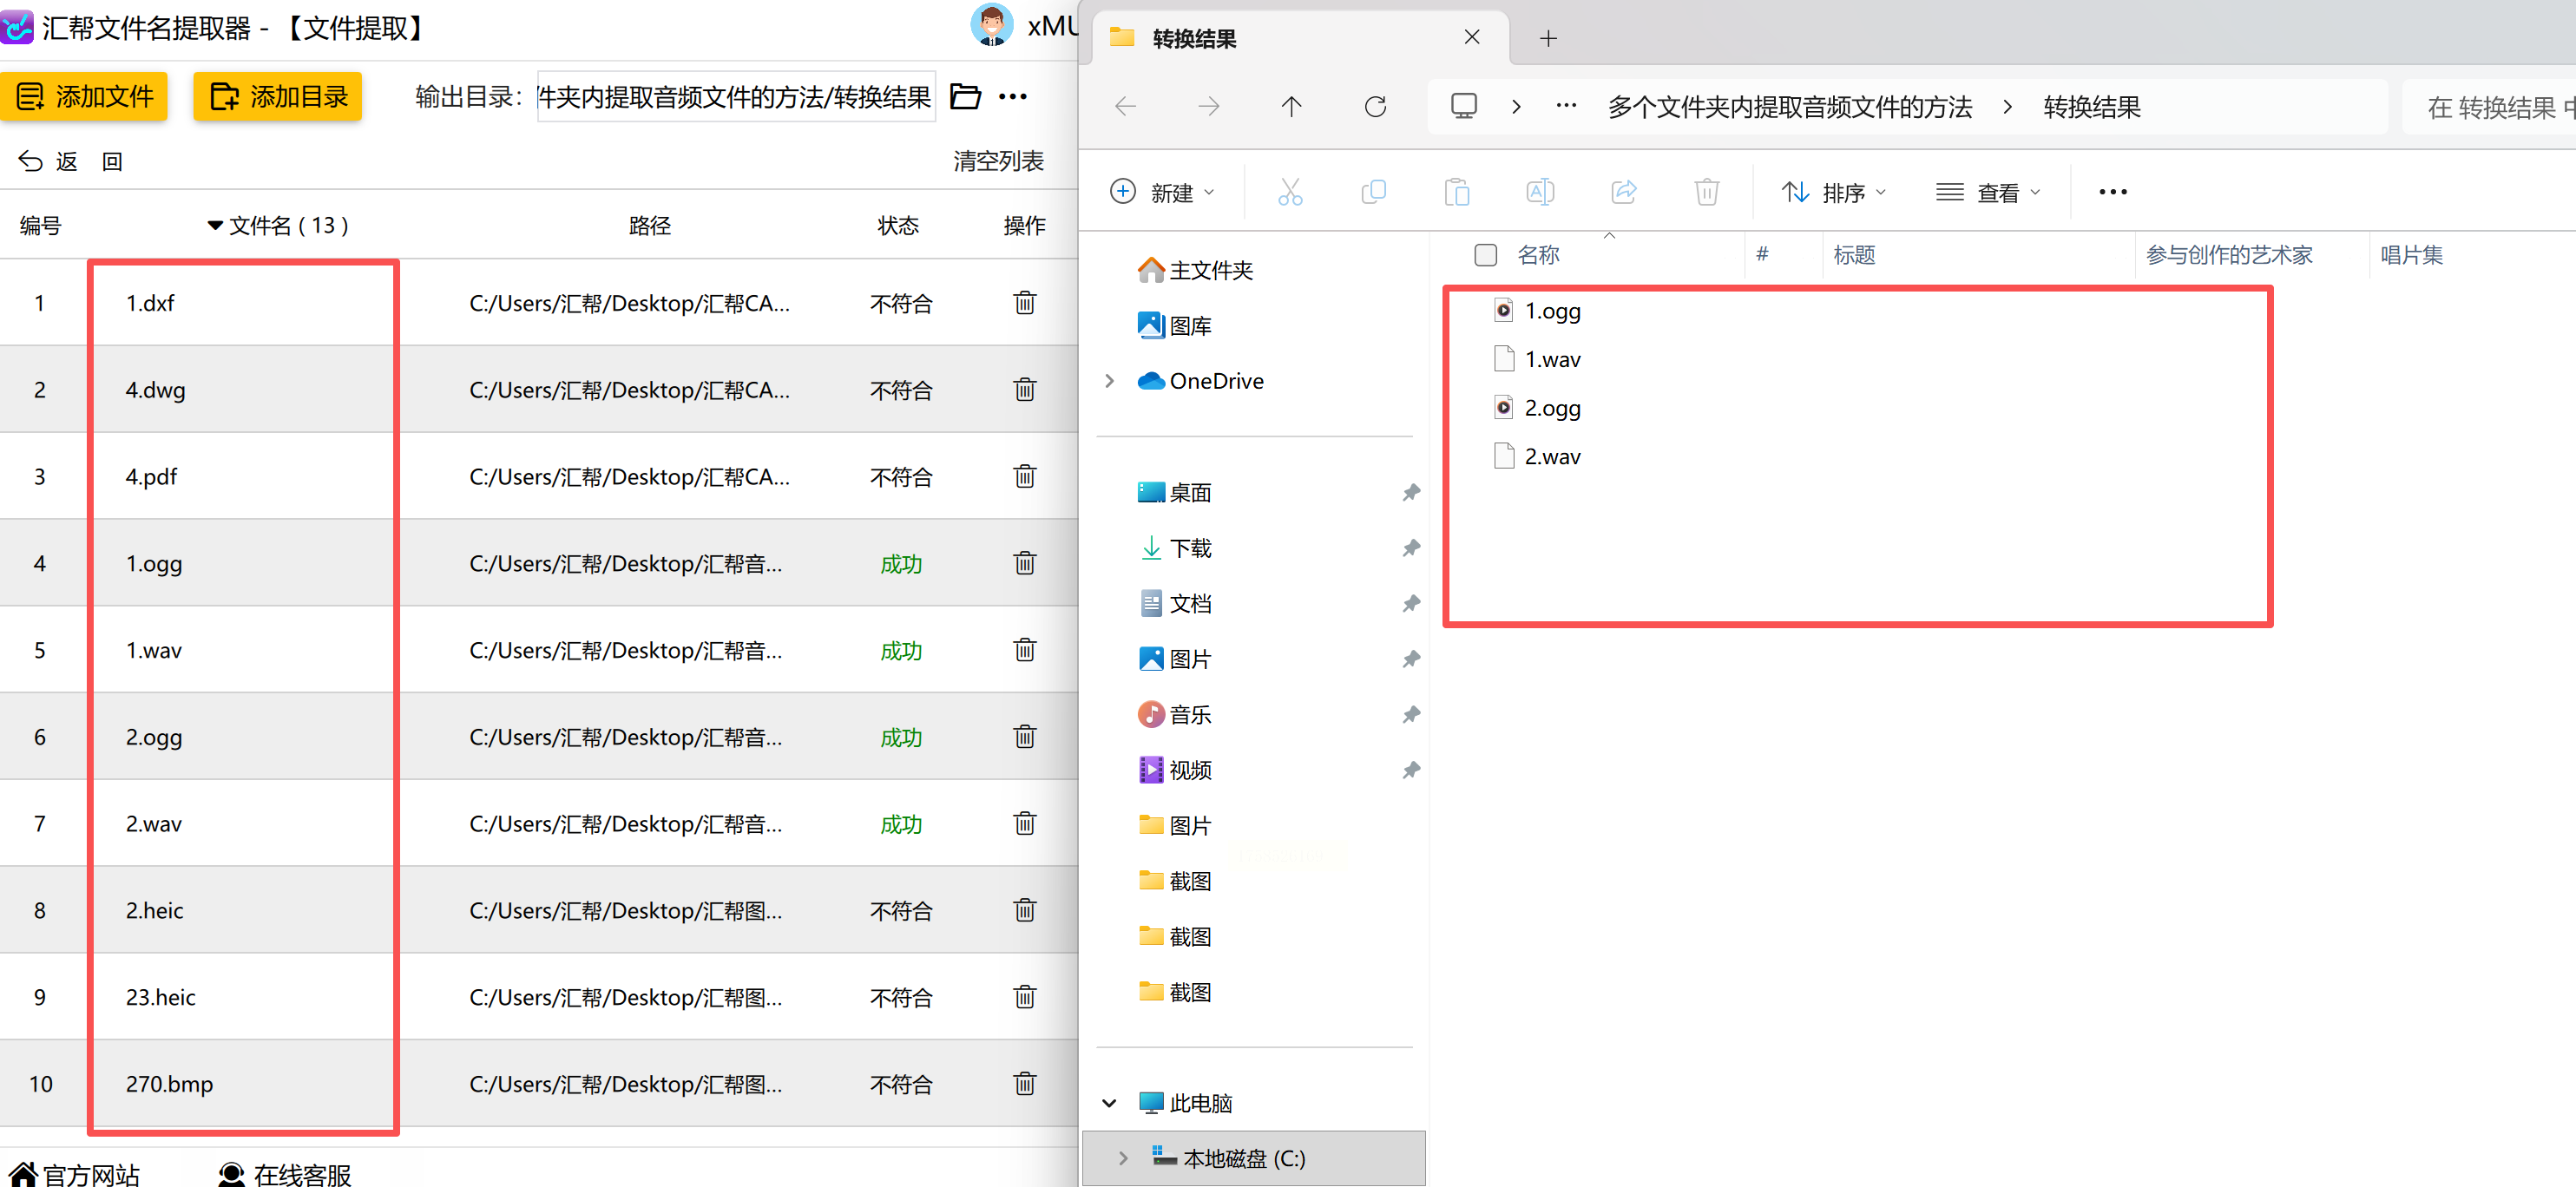Delete the 1.dxf row with trash icon

pyautogui.click(x=1024, y=303)
